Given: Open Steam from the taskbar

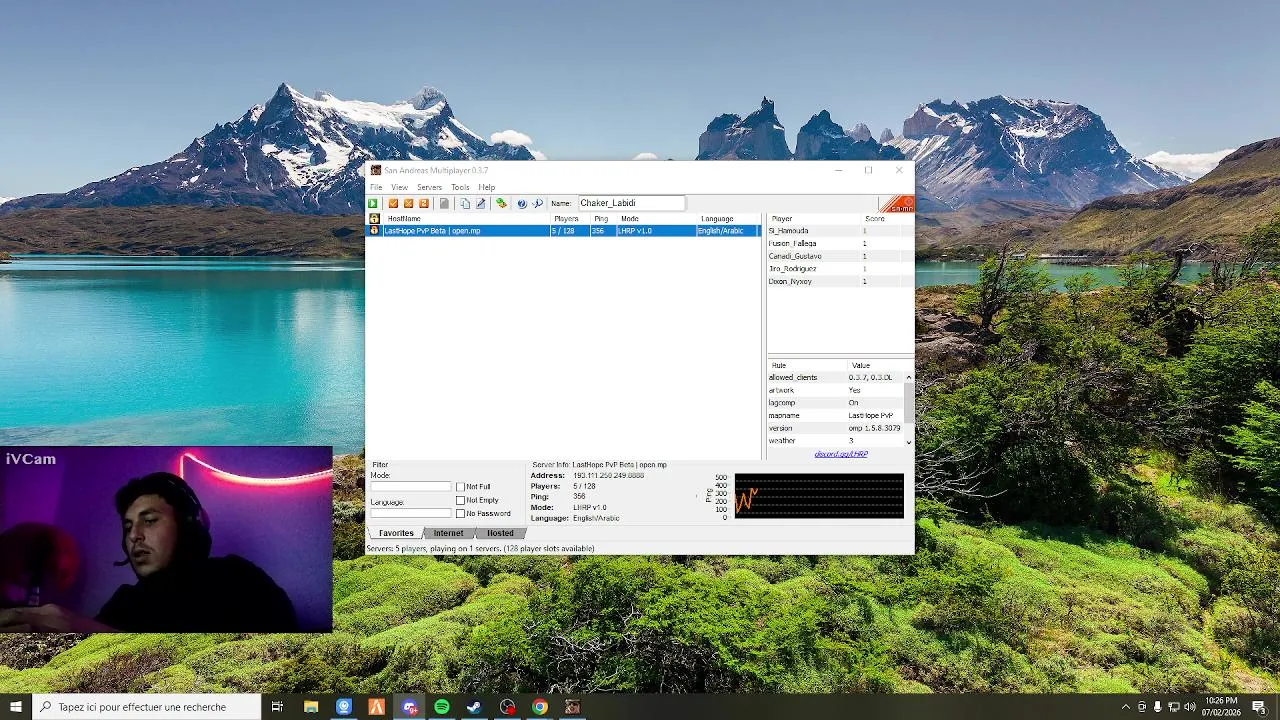Looking at the screenshot, I should point(474,707).
